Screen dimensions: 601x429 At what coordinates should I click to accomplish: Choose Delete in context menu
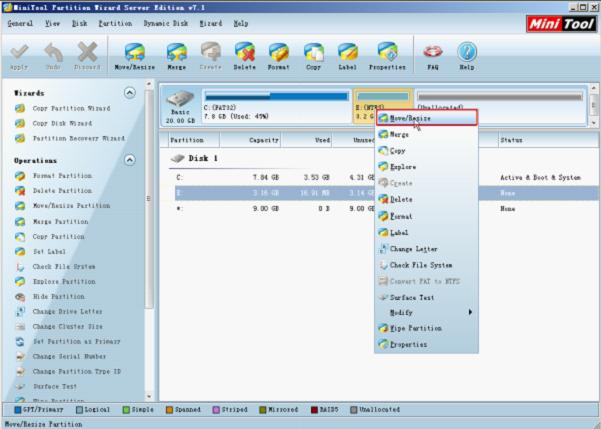click(x=426, y=199)
